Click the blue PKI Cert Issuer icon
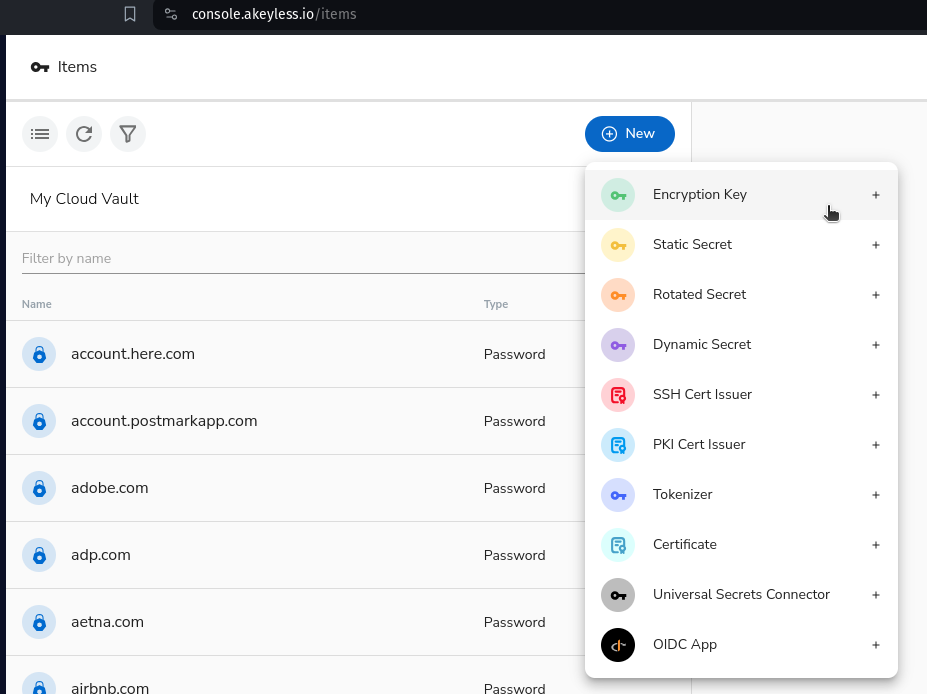Screen dimensions: 927x694 pos(618,445)
